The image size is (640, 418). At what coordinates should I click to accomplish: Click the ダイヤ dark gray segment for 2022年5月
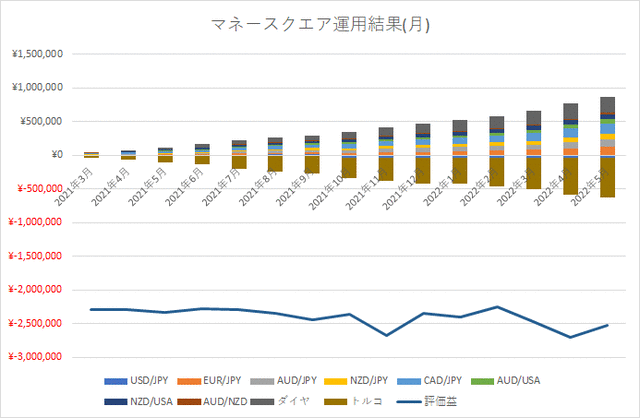pyautogui.click(x=607, y=105)
